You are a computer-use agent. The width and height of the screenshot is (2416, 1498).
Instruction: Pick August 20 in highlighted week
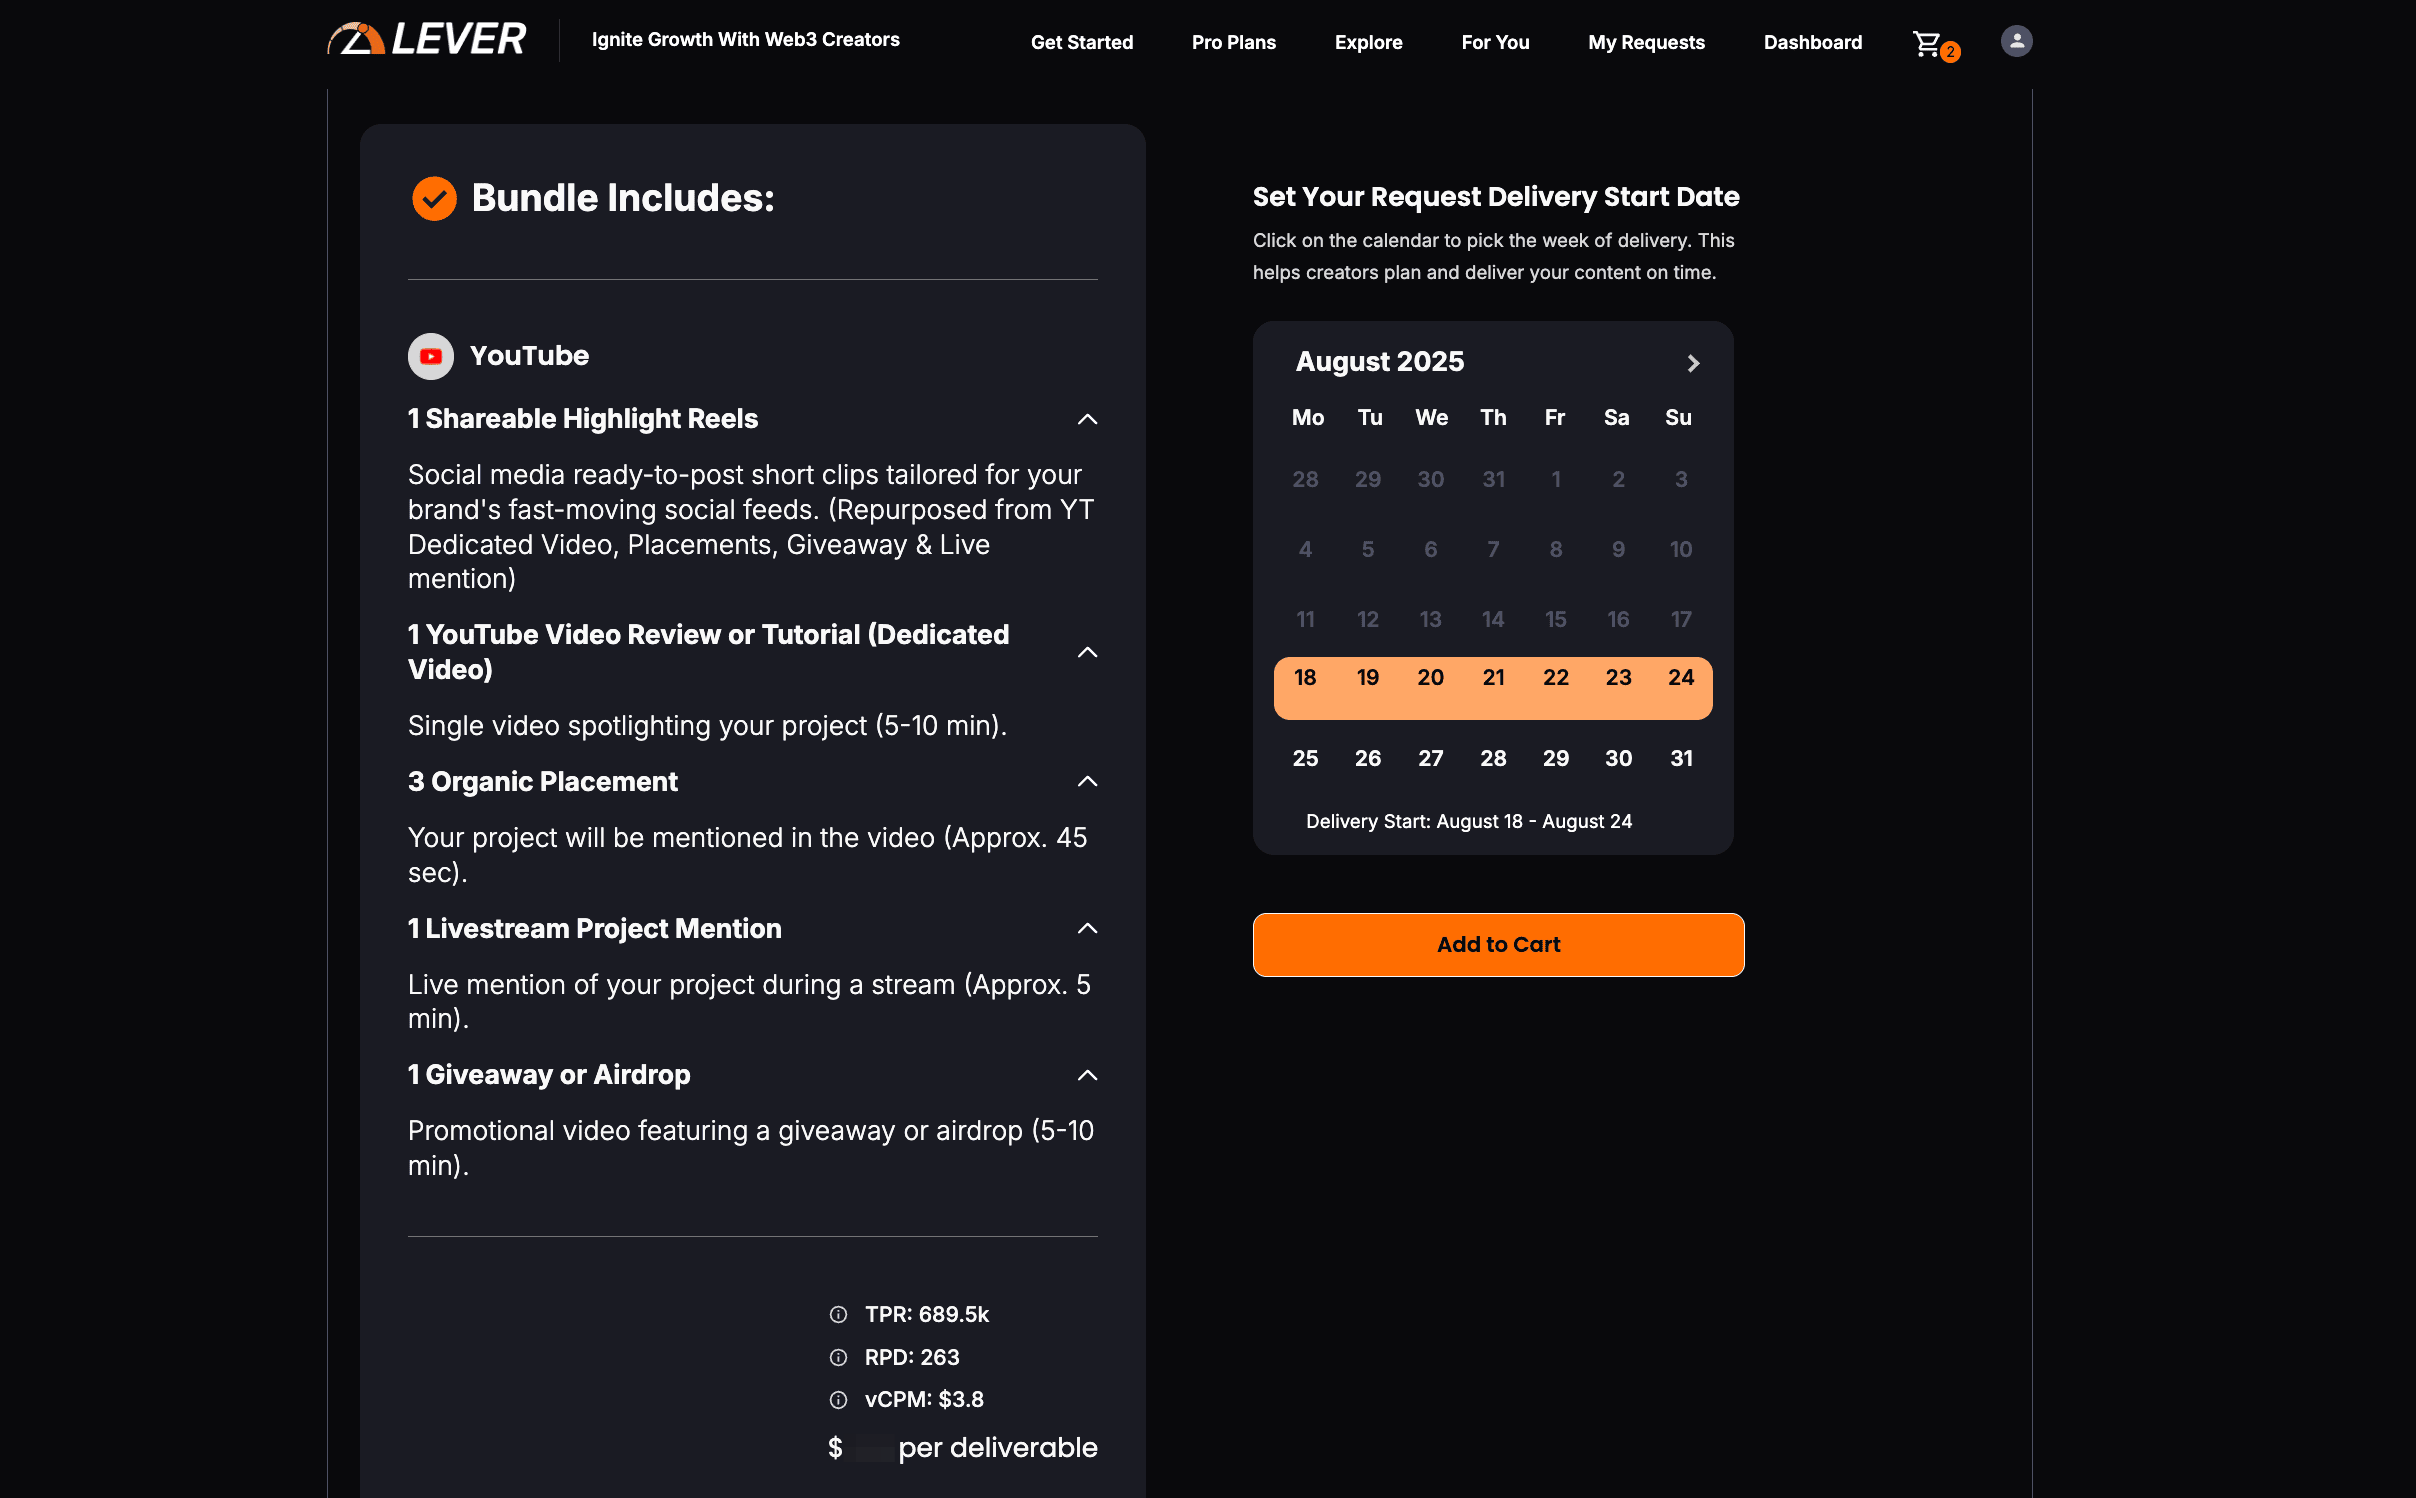pyautogui.click(x=1430, y=678)
